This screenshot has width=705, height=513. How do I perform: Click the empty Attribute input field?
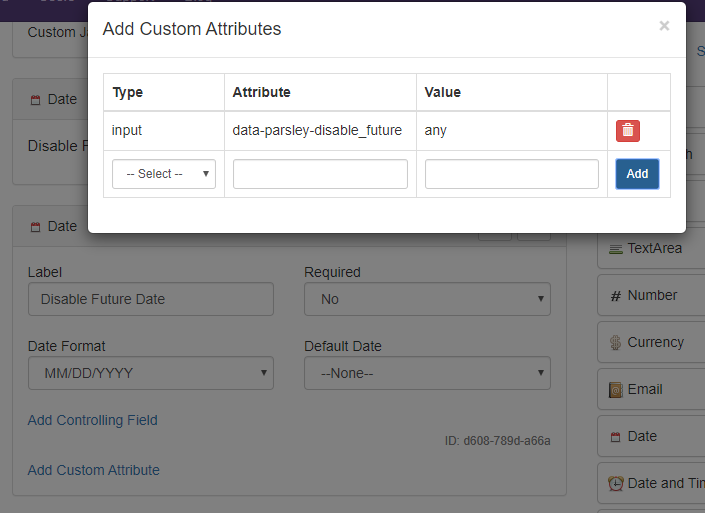(320, 174)
